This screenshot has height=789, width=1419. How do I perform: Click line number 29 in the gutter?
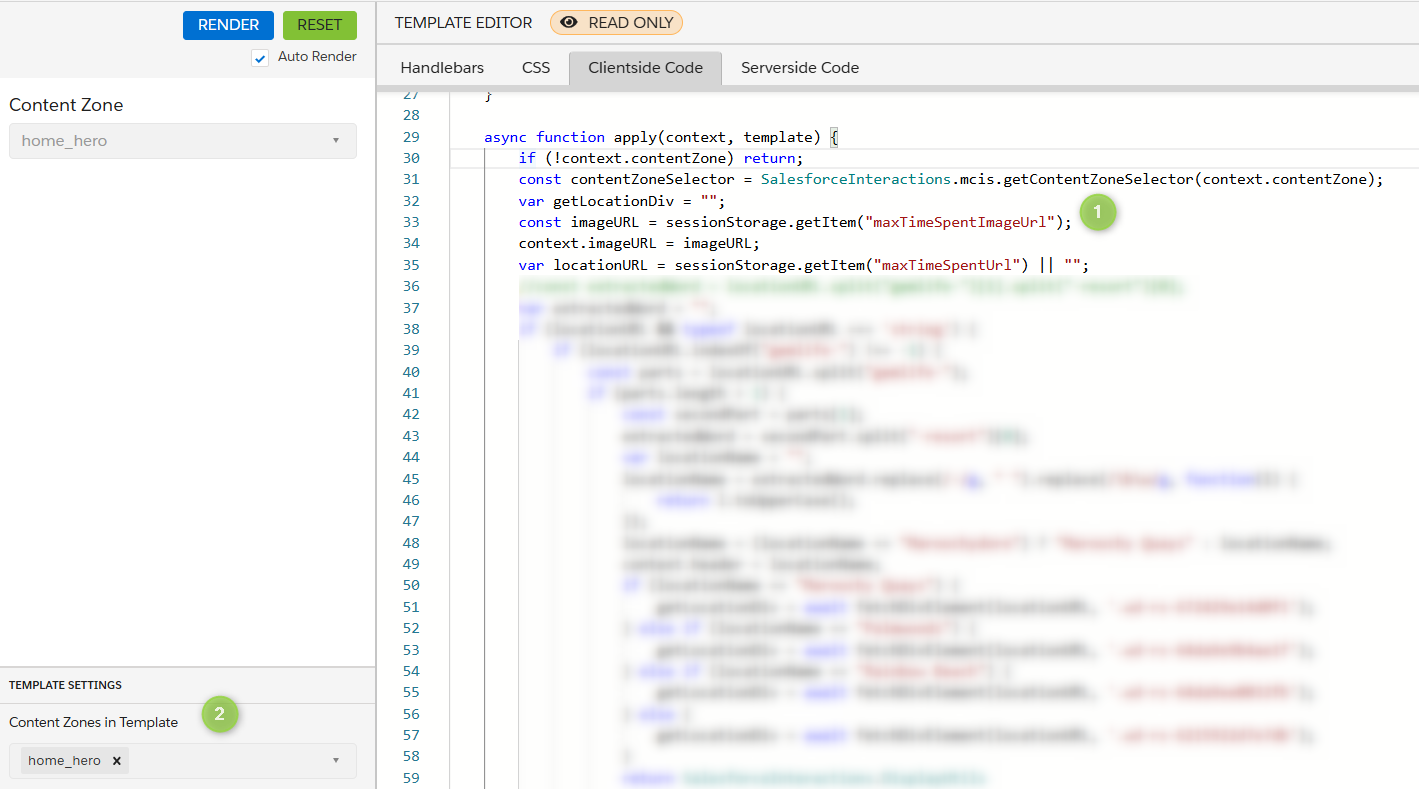click(x=410, y=137)
